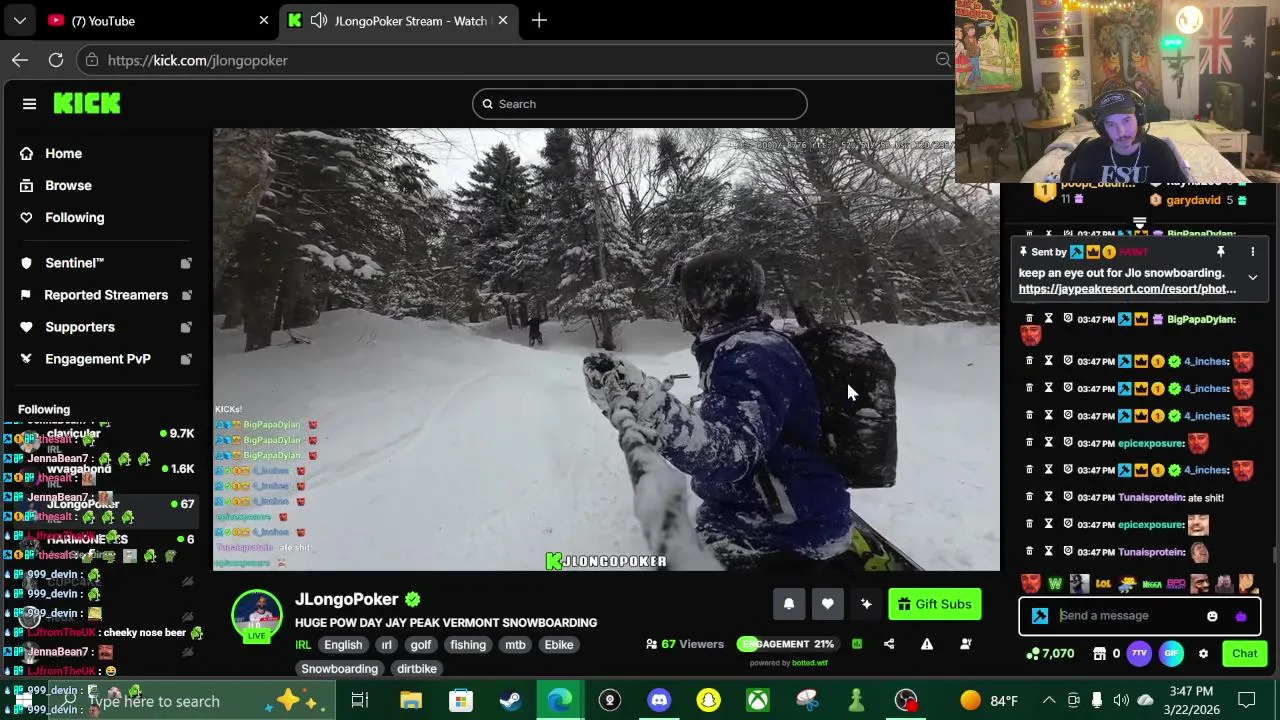
Task: Go to the Kick logo home page
Action: 87,103
